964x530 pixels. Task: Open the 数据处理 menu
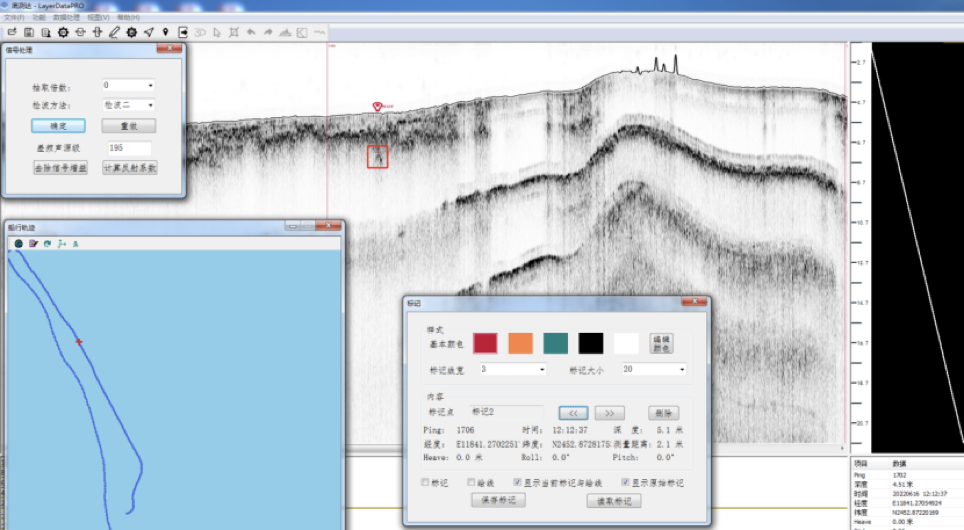tap(65, 18)
